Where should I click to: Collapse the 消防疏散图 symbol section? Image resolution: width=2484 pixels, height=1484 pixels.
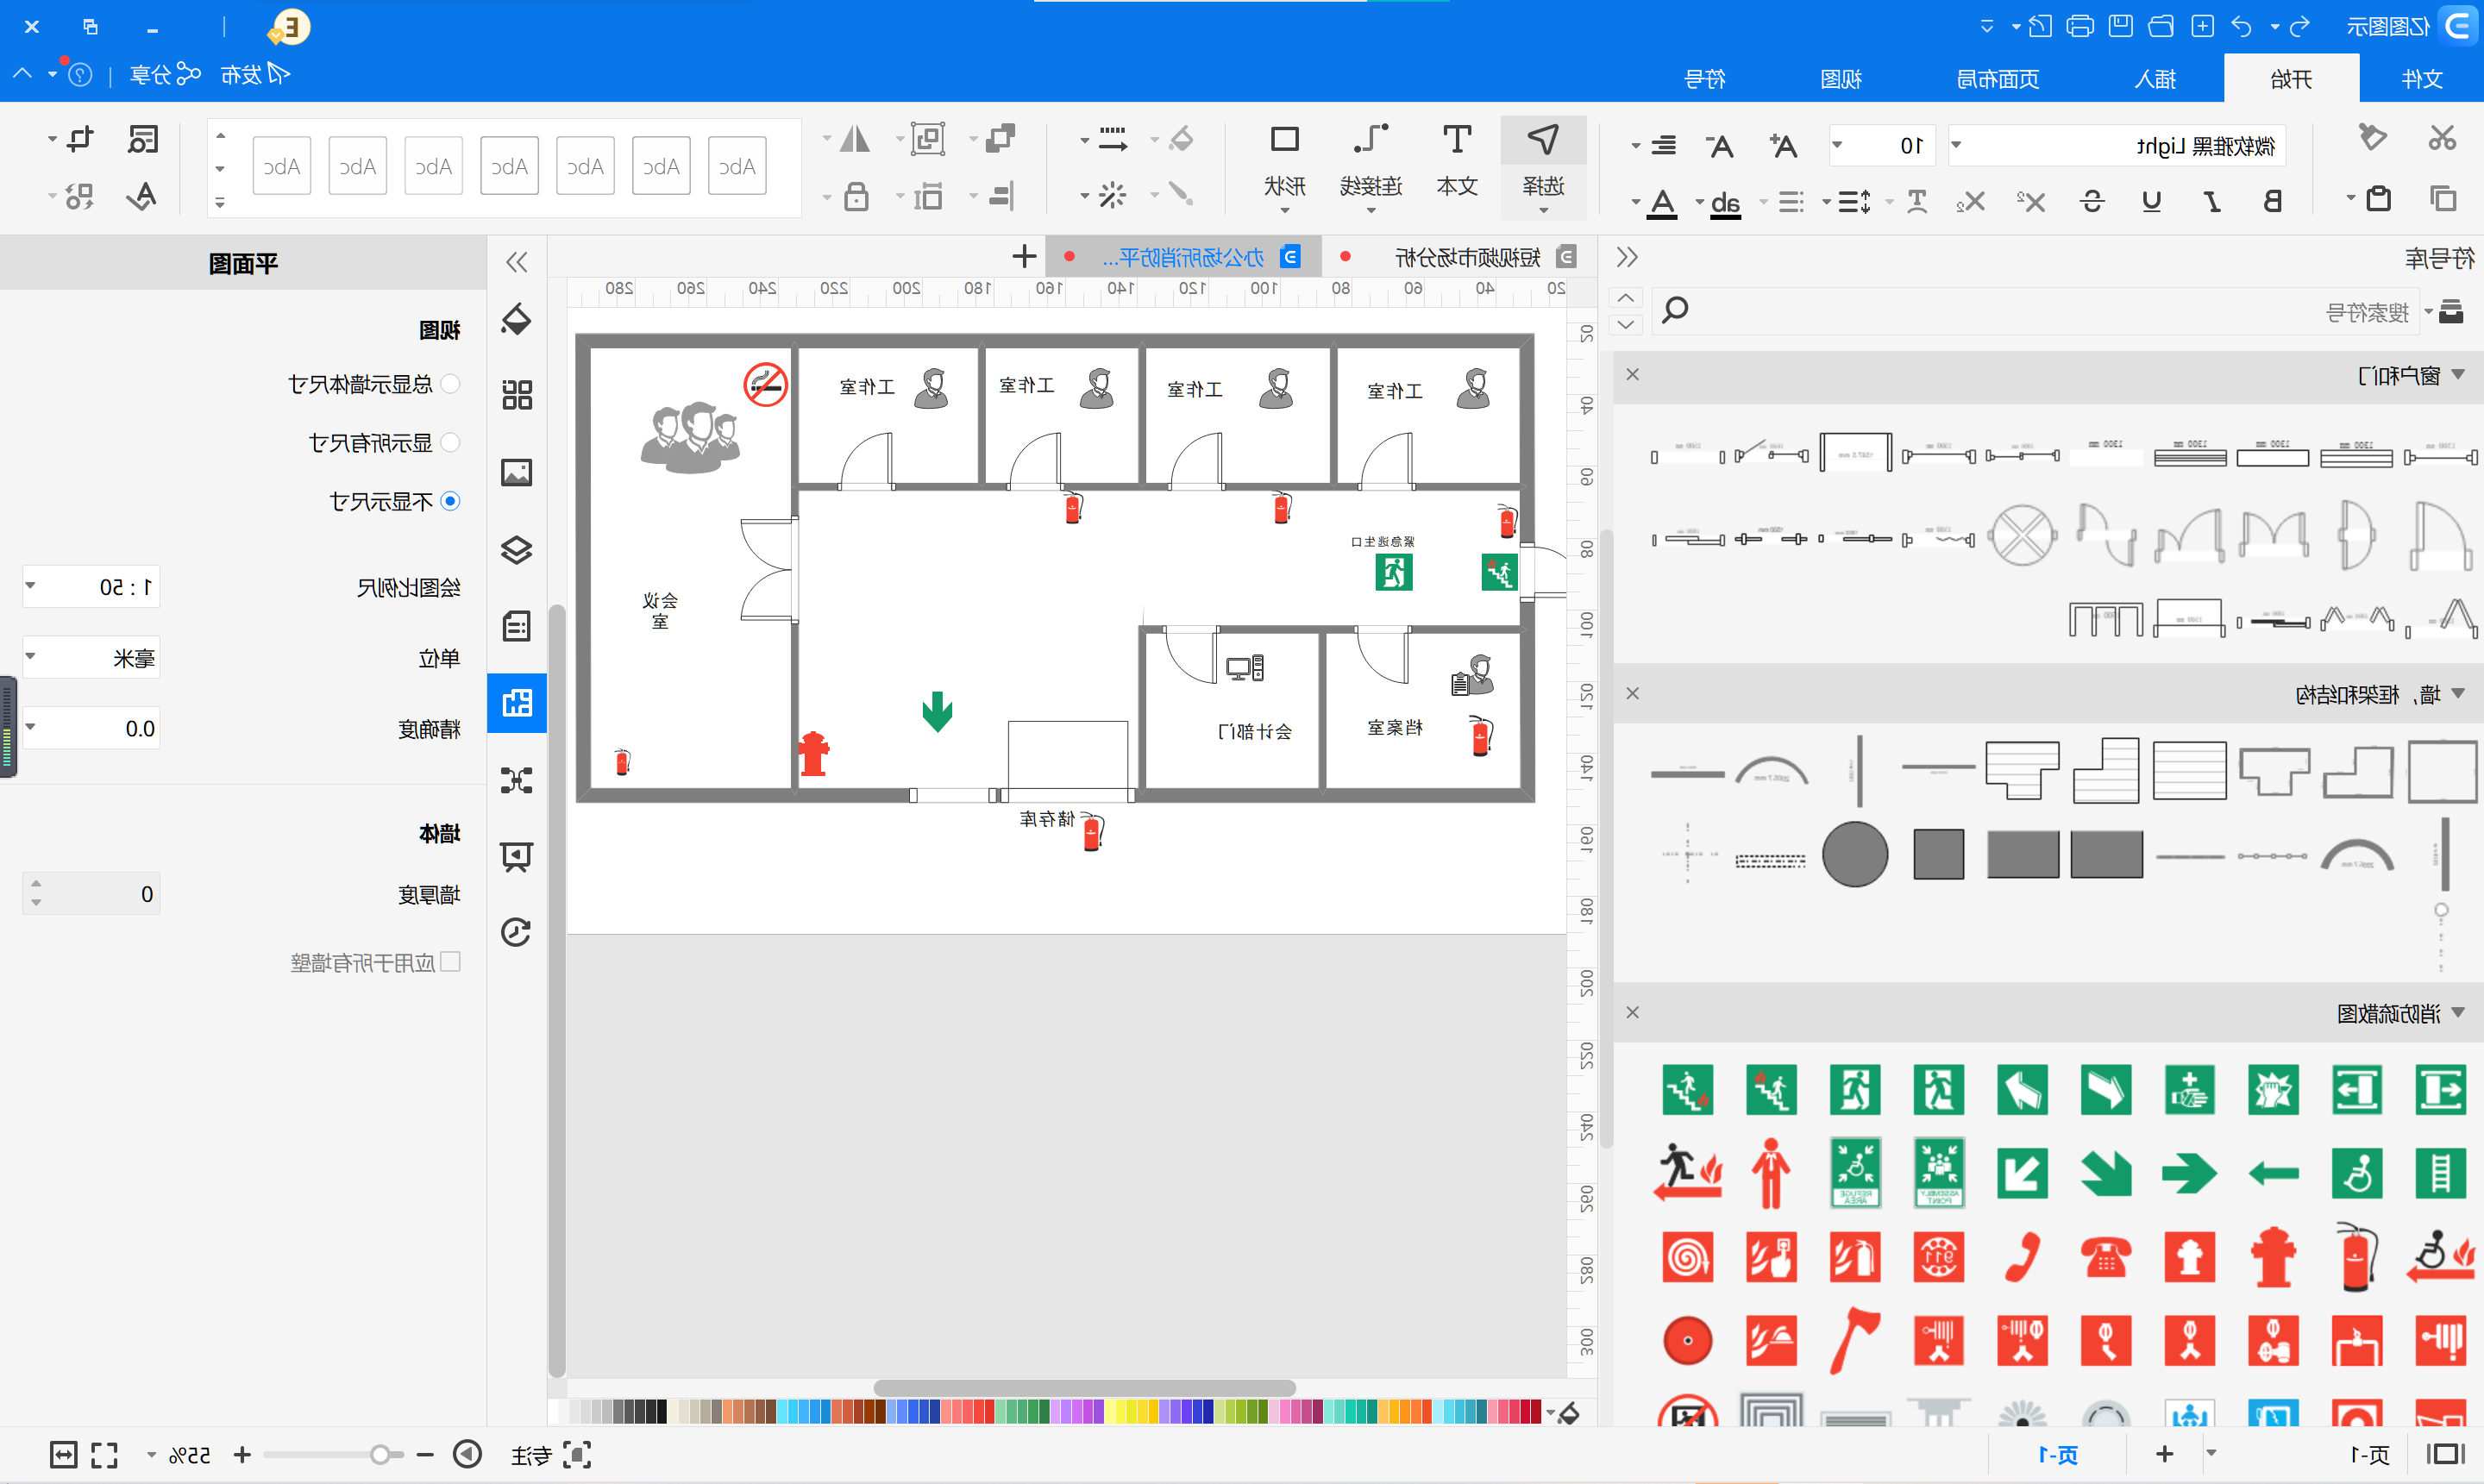click(2458, 1013)
